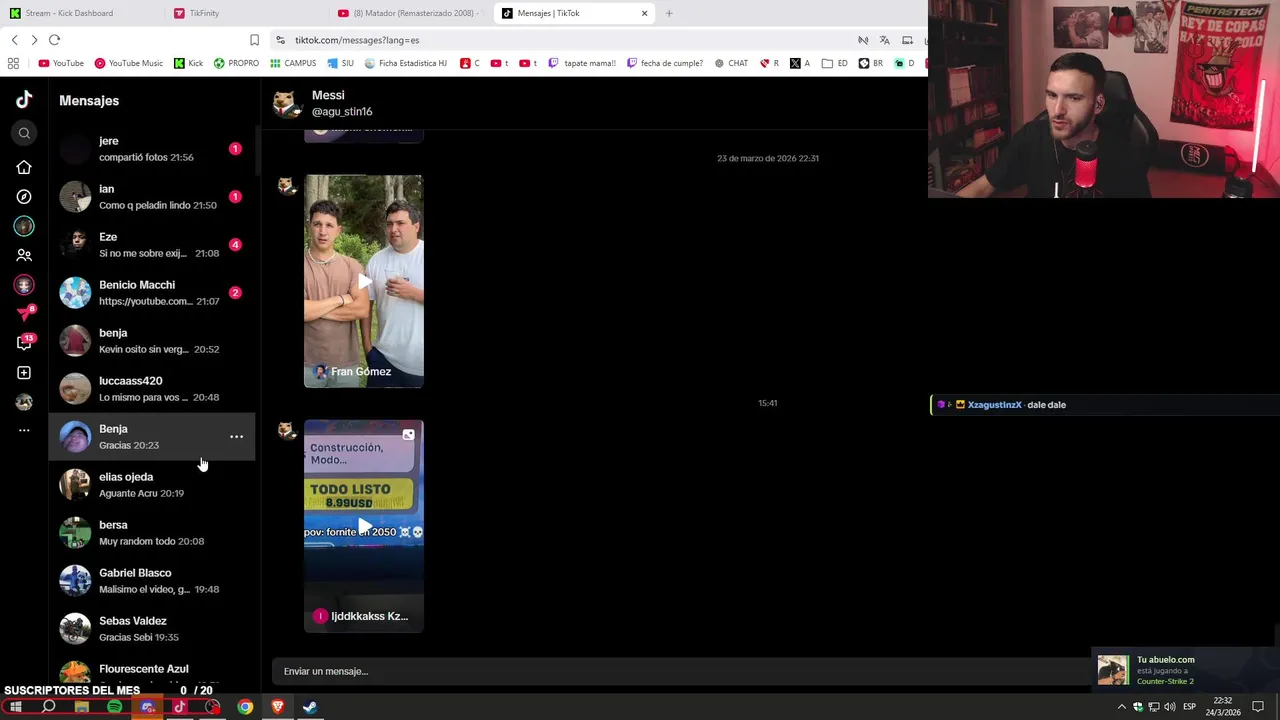Open CAMPUS bookmark
This screenshot has width=1280, height=720.
[x=293, y=63]
